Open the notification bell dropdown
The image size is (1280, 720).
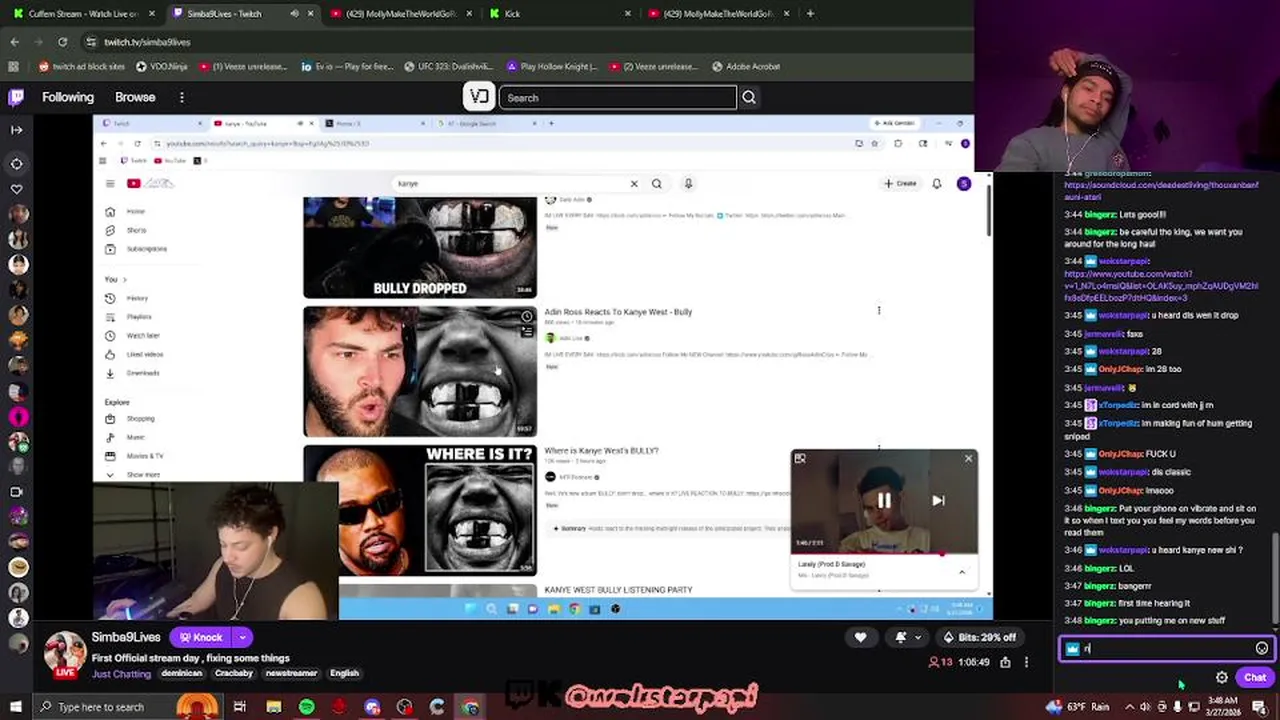click(x=908, y=637)
